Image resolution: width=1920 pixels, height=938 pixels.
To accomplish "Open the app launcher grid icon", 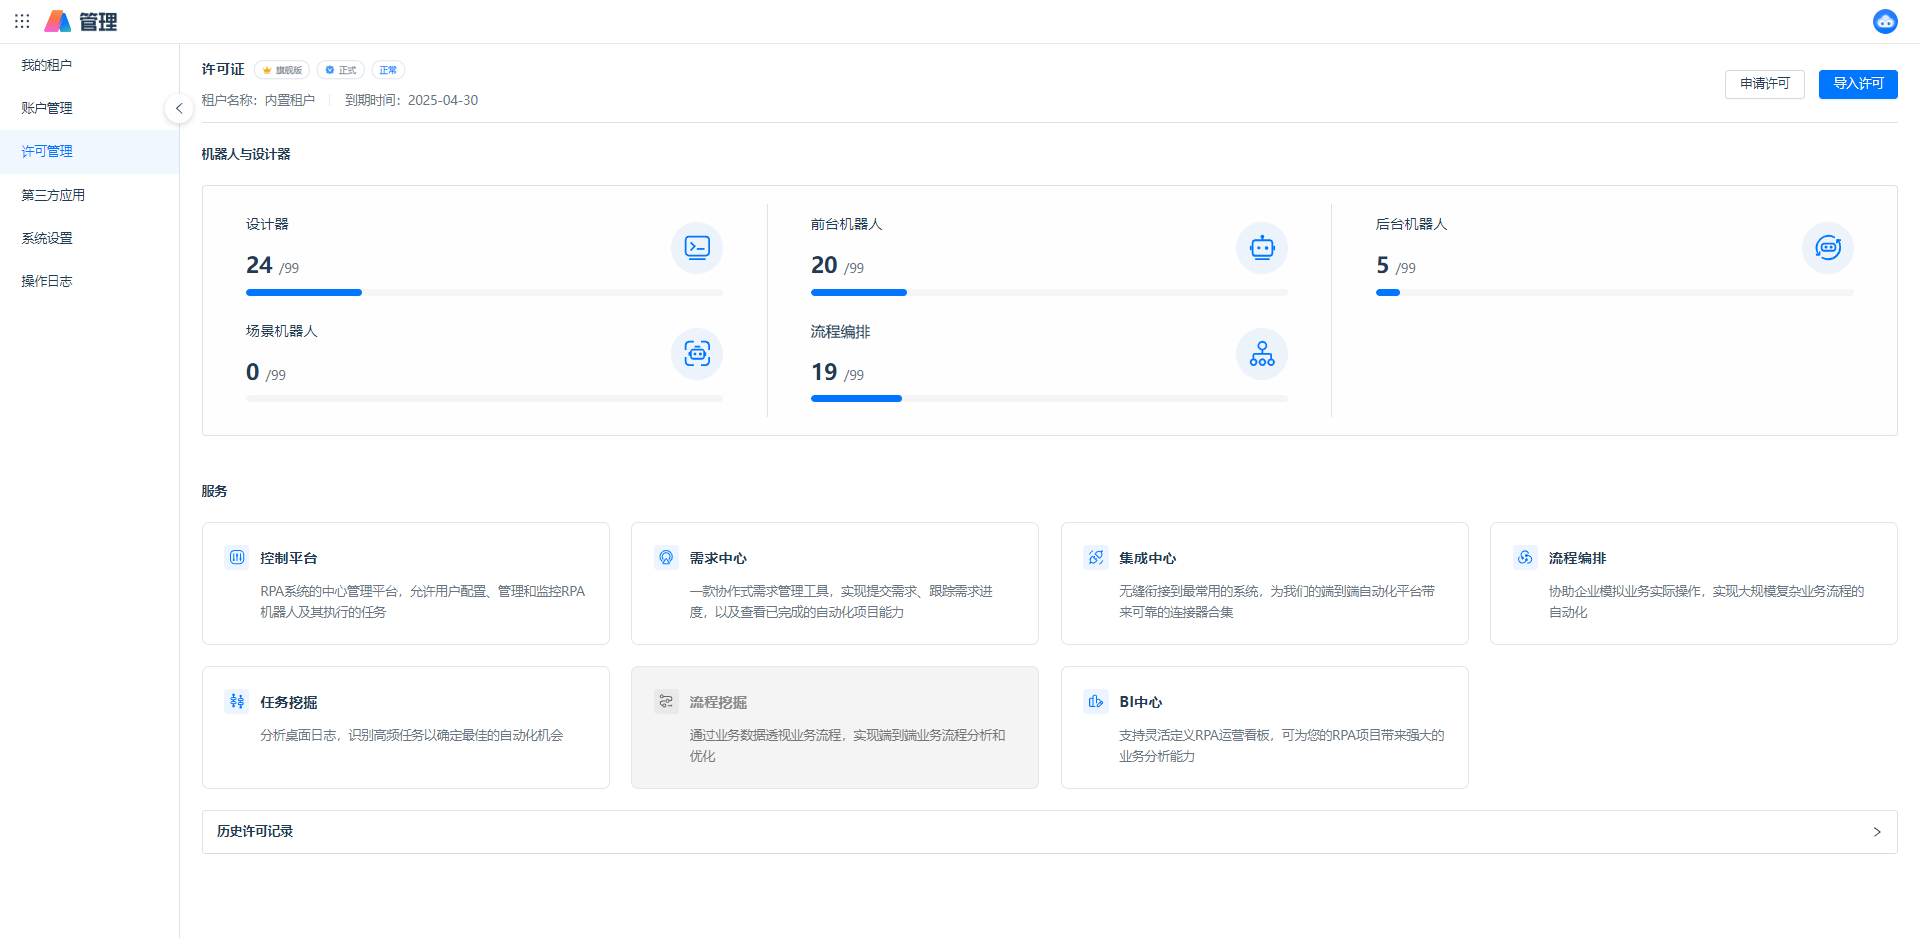I will click(22, 21).
